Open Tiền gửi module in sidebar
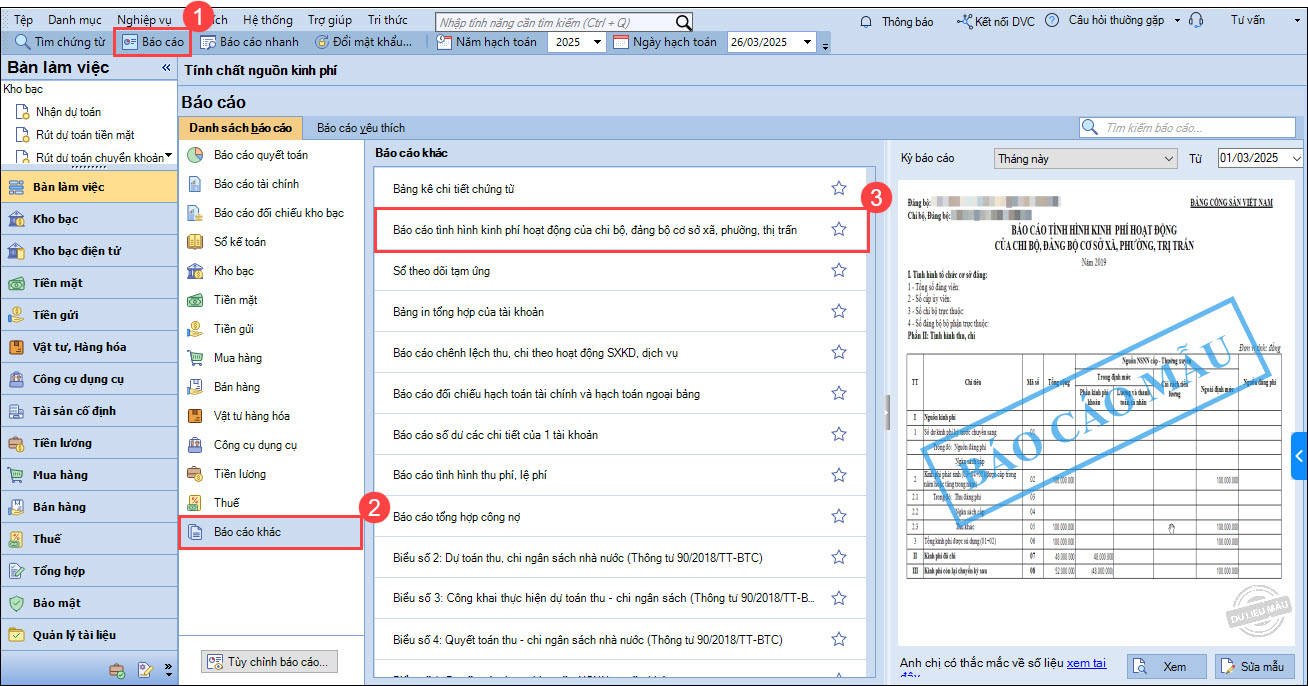This screenshot has width=1308, height=686. [x=89, y=315]
